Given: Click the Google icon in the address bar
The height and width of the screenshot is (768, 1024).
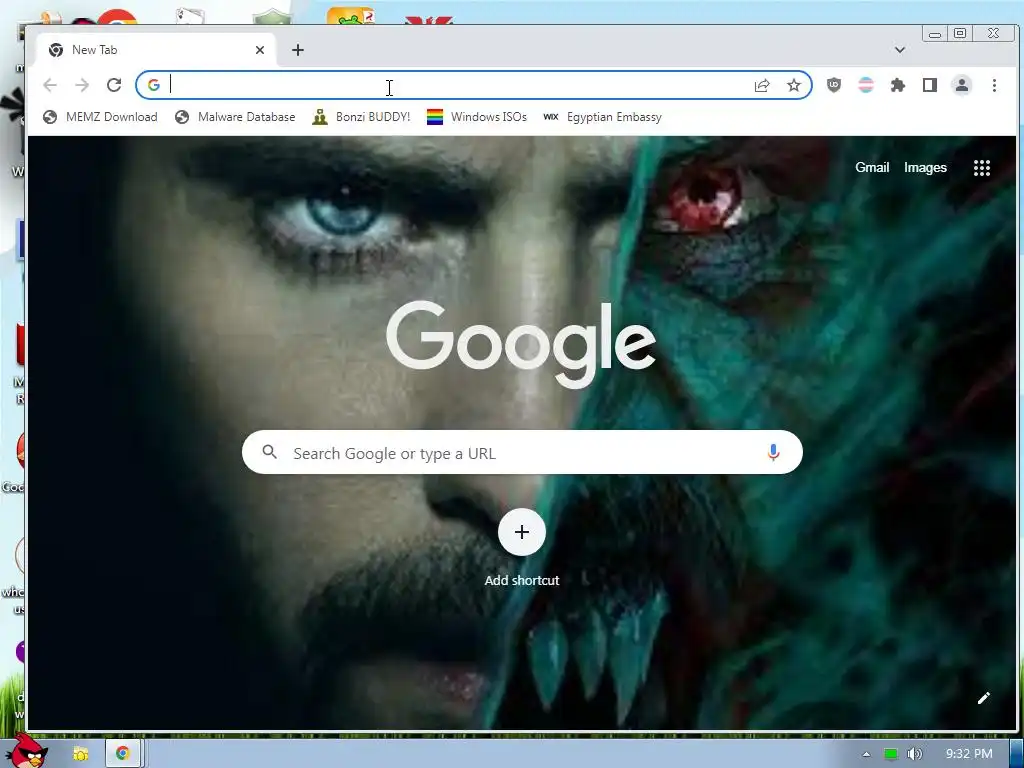Looking at the screenshot, I should point(153,85).
